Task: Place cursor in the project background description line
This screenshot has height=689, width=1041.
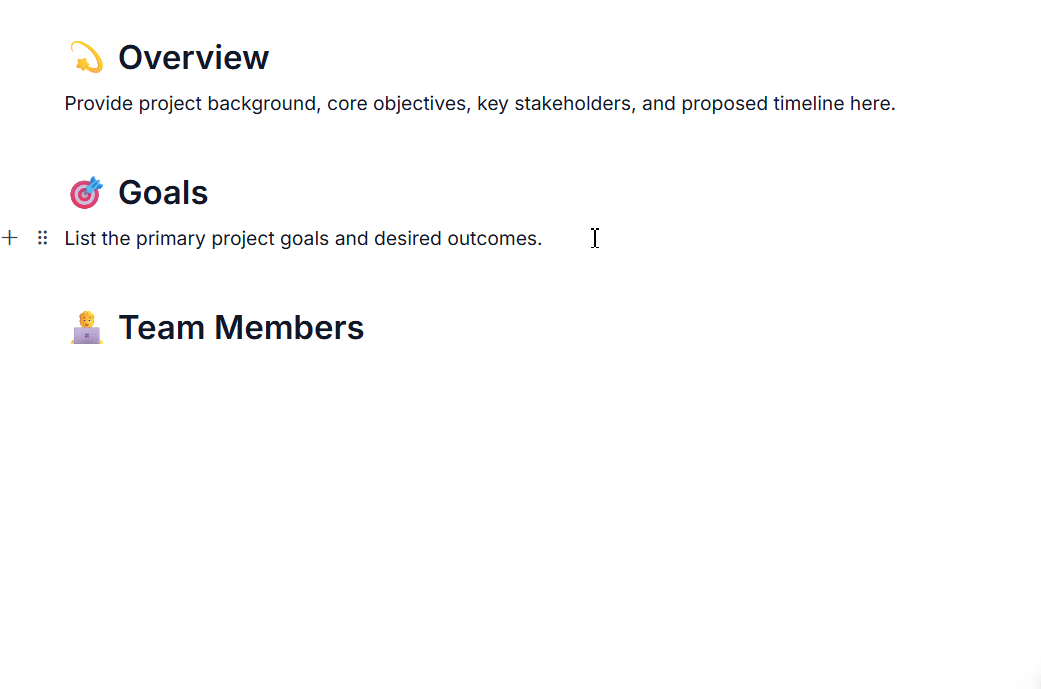Action: pyautogui.click(x=480, y=103)
